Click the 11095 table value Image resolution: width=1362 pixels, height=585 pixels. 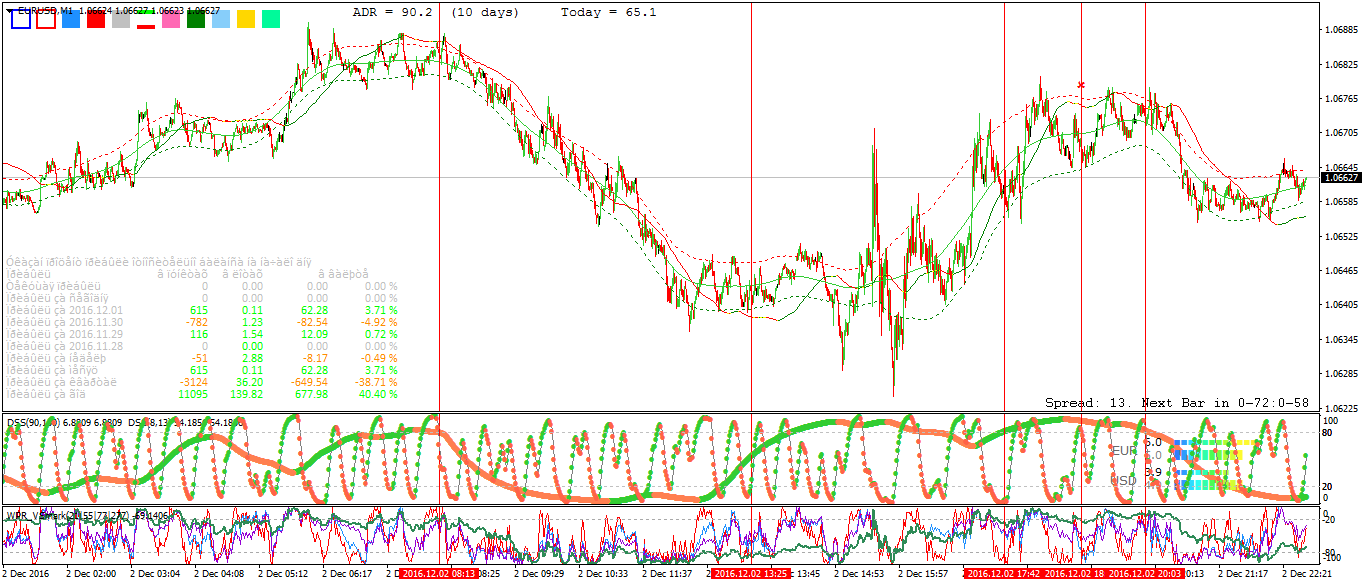(192, 394)
